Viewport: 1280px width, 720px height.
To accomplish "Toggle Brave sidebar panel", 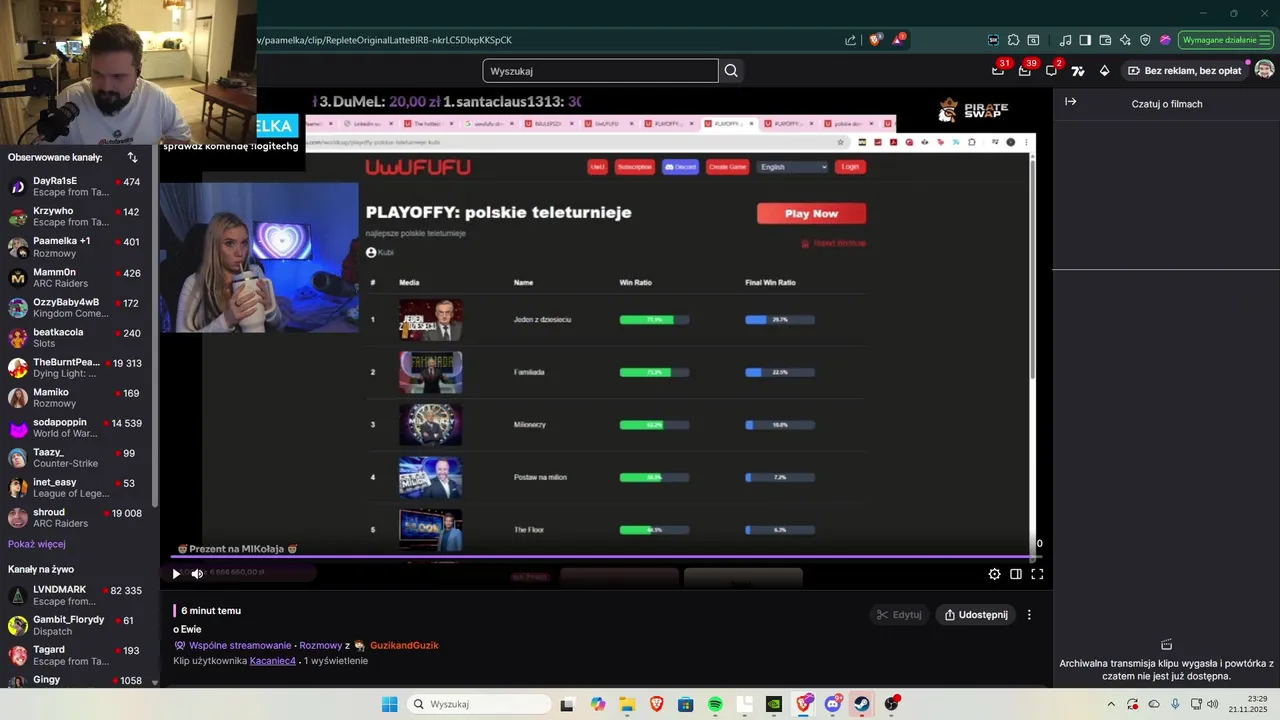I will click(1085, 40).
